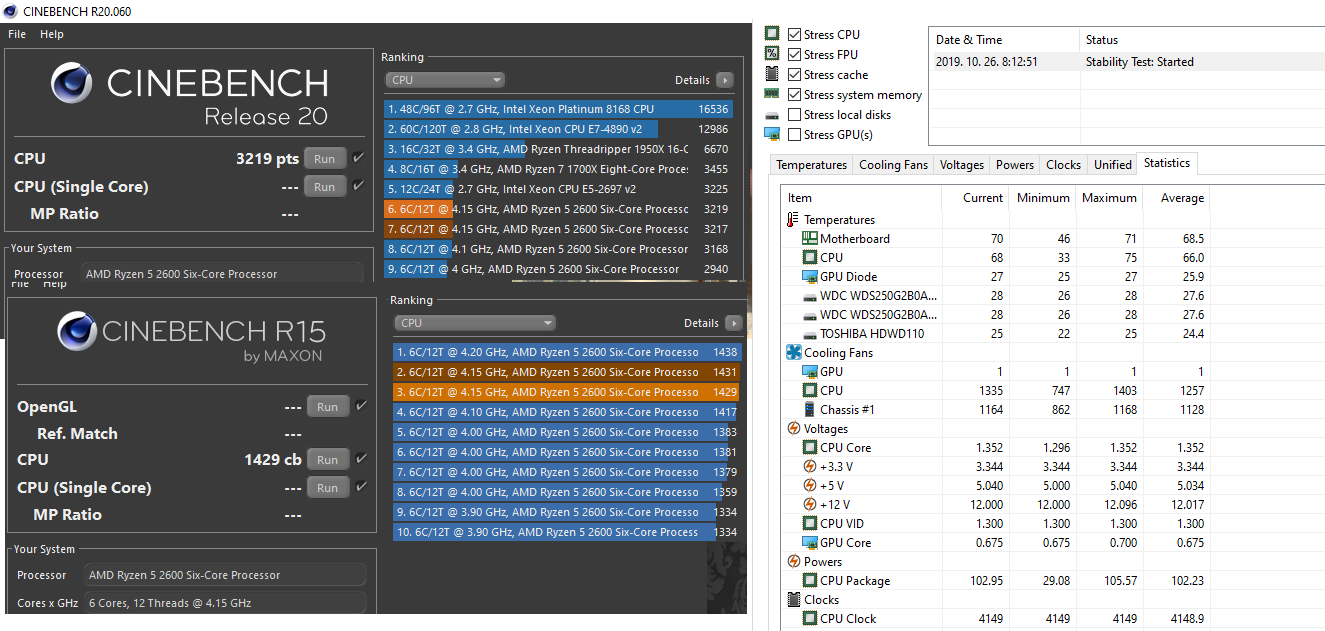Click the CPU Core voltage chip icon
The image size is (1325, 631).
[810, 448]
